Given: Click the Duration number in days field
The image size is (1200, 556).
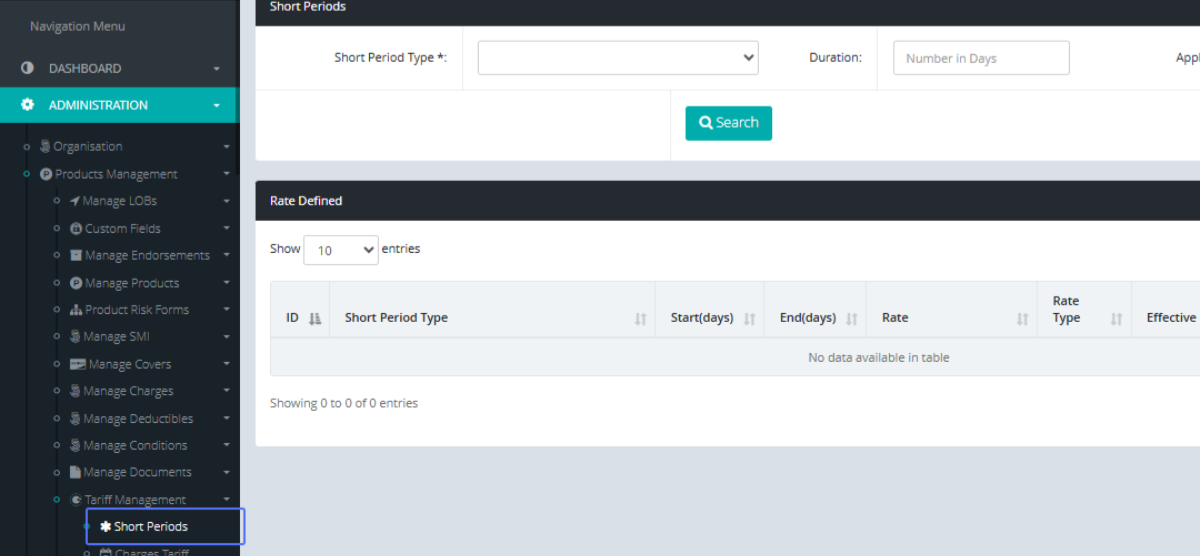Looking at the screenshot, I should pyautogui.click(x=980, y=58).
